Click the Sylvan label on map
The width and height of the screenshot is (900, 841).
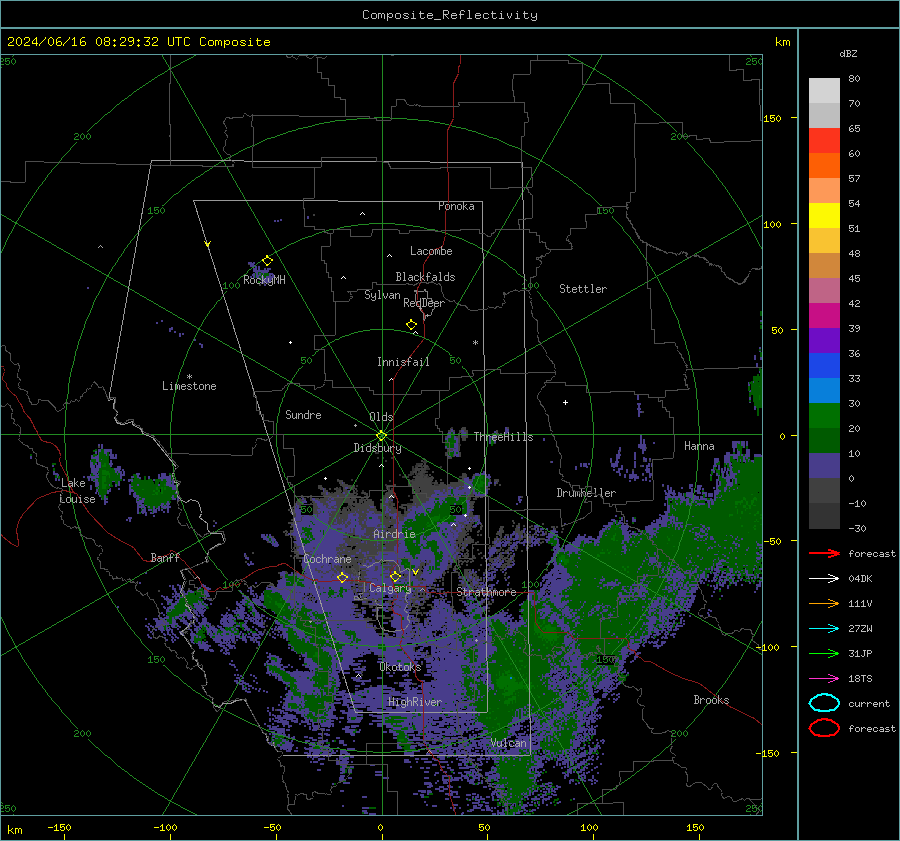[x=382, y=295]
